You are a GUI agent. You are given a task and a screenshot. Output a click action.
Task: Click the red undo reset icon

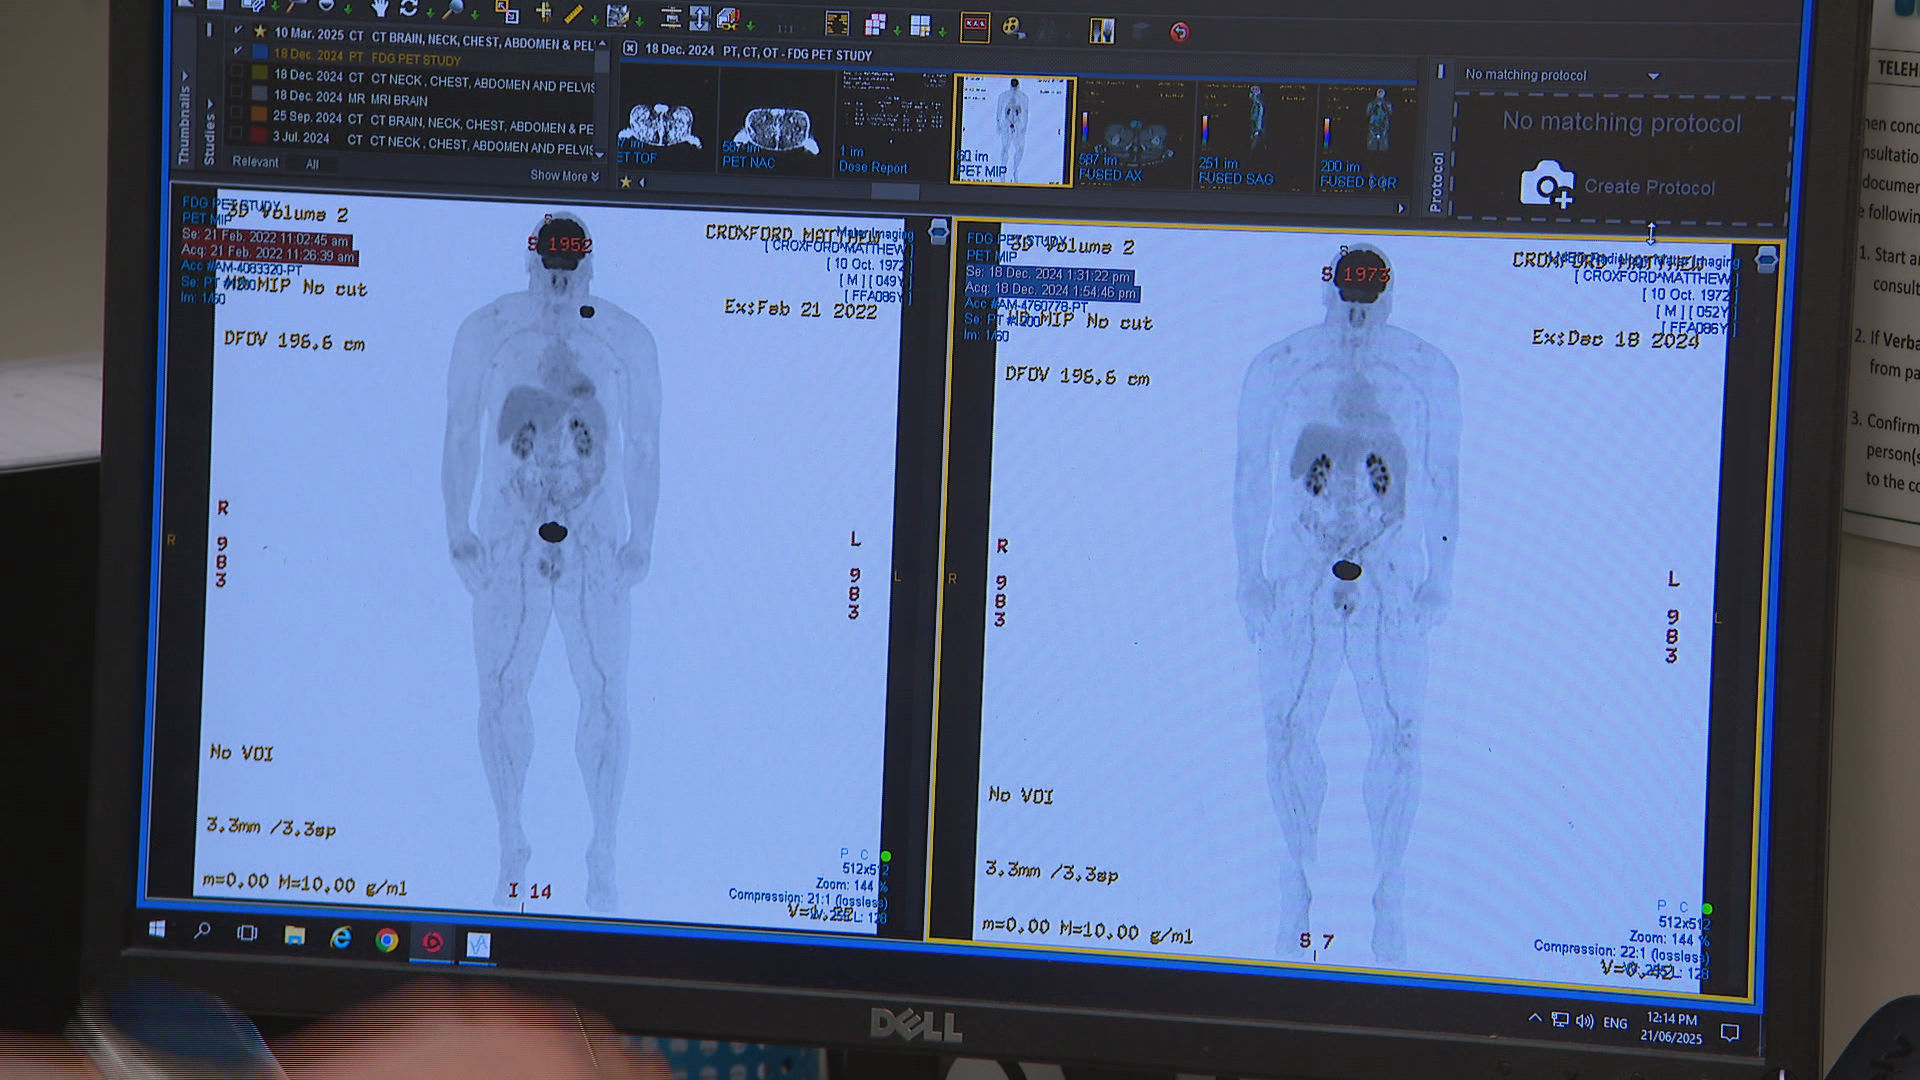[x=1180, y=33]
